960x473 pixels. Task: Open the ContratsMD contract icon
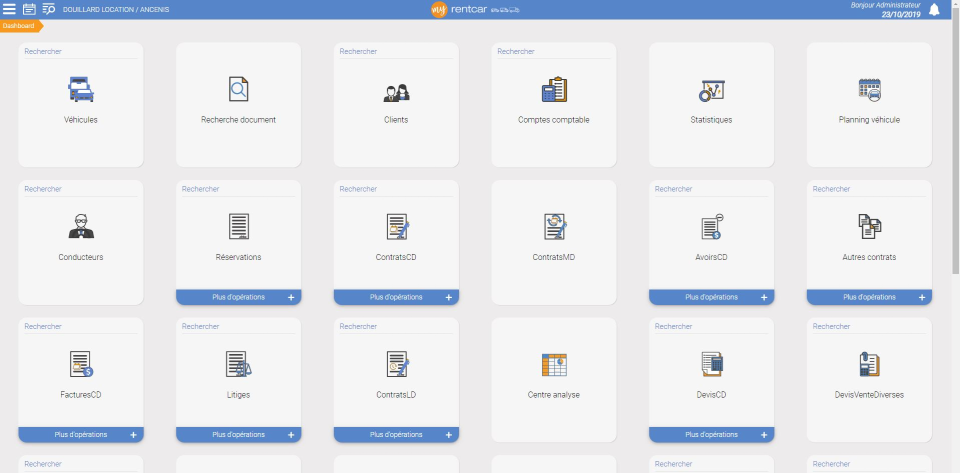(x=555, y=226)
